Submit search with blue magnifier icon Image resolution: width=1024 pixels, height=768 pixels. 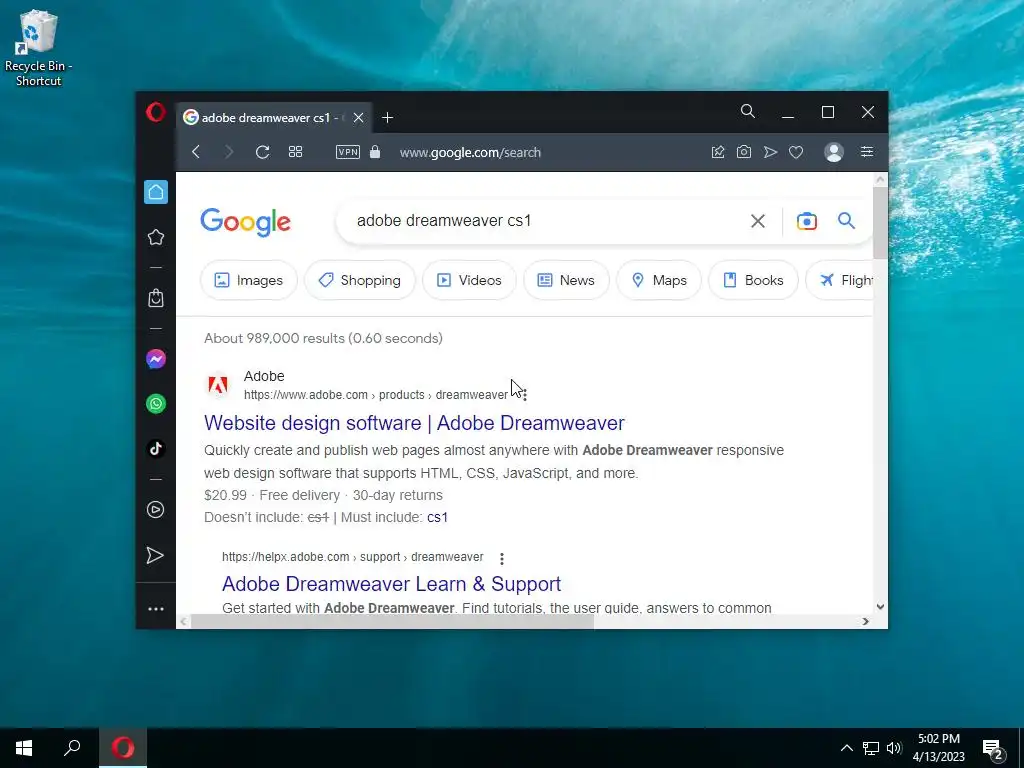click(x=846, y=221)
